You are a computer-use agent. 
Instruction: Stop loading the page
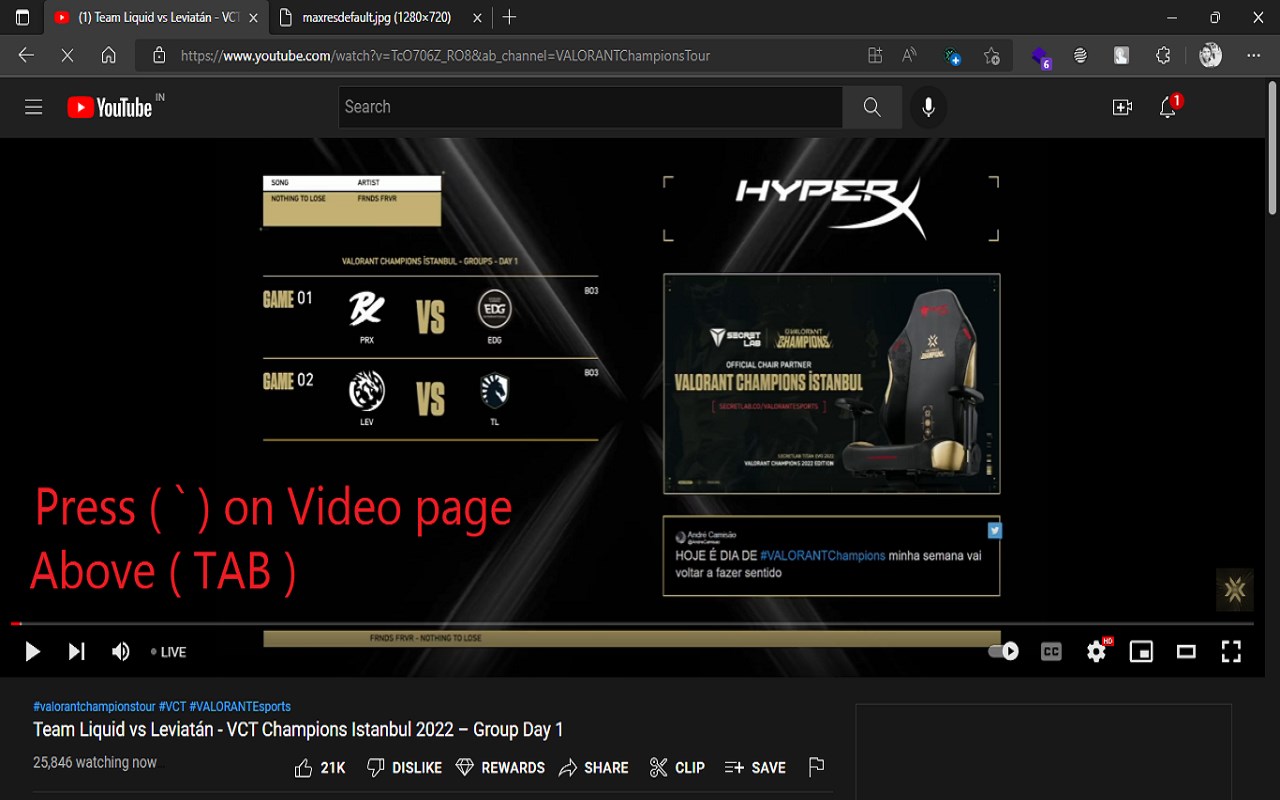pyautogui.click(x=67, y=56)
